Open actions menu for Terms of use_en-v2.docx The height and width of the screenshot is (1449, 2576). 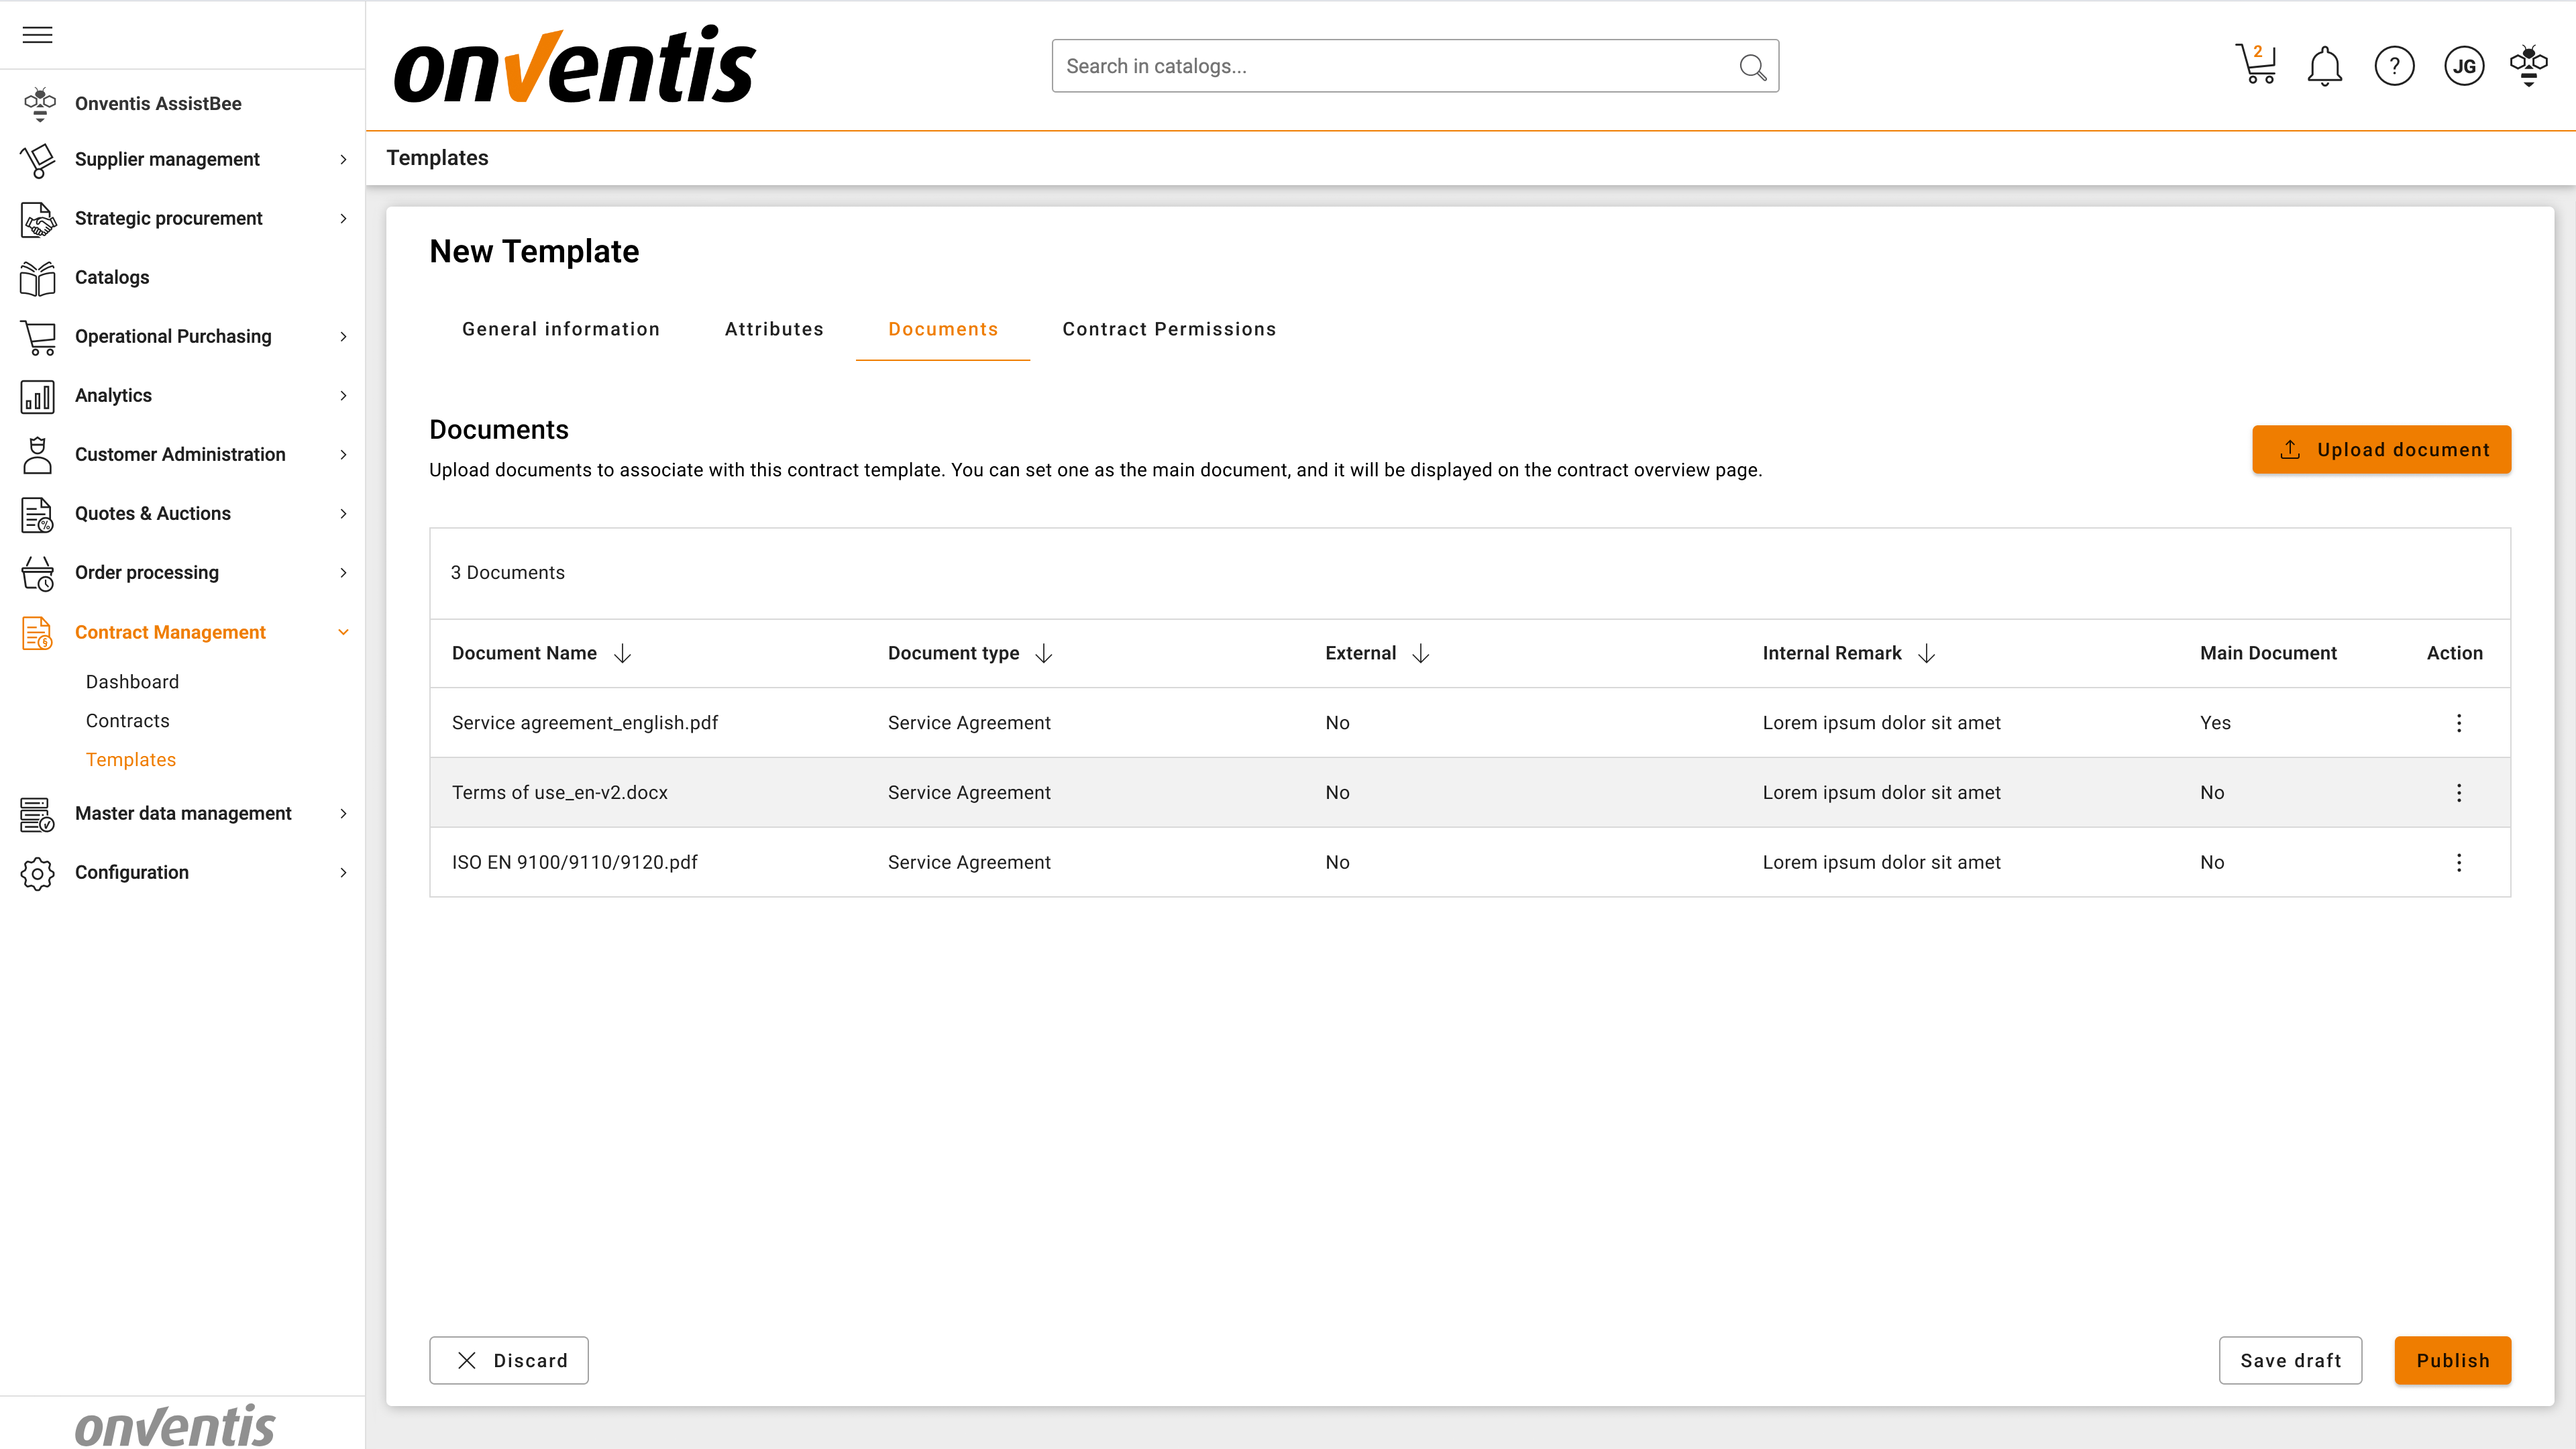pyautogui.click(x=2459, y=792)
